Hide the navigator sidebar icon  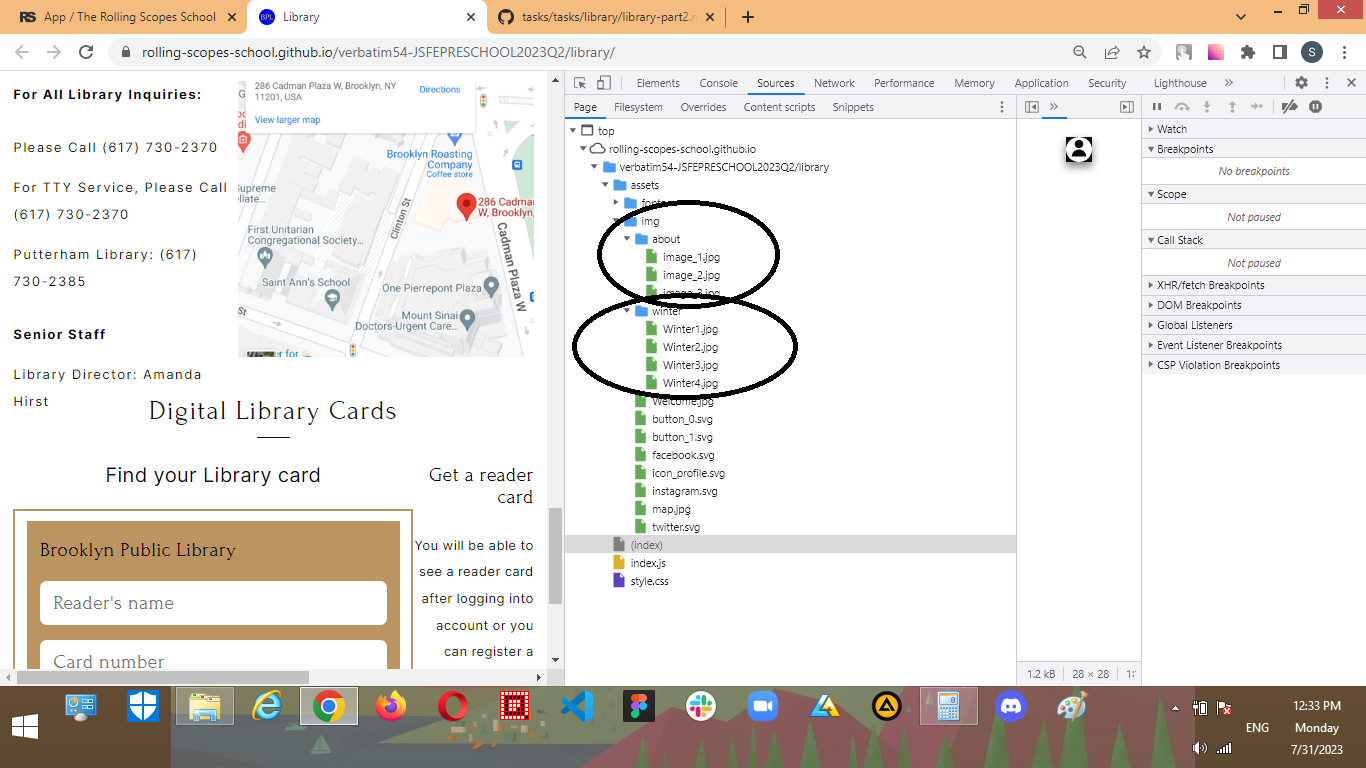(x=1032, y=107)
